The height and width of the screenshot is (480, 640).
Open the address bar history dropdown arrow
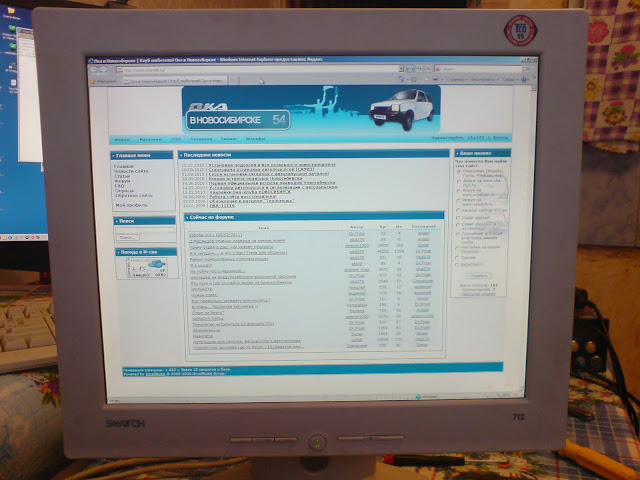[401, 69]
